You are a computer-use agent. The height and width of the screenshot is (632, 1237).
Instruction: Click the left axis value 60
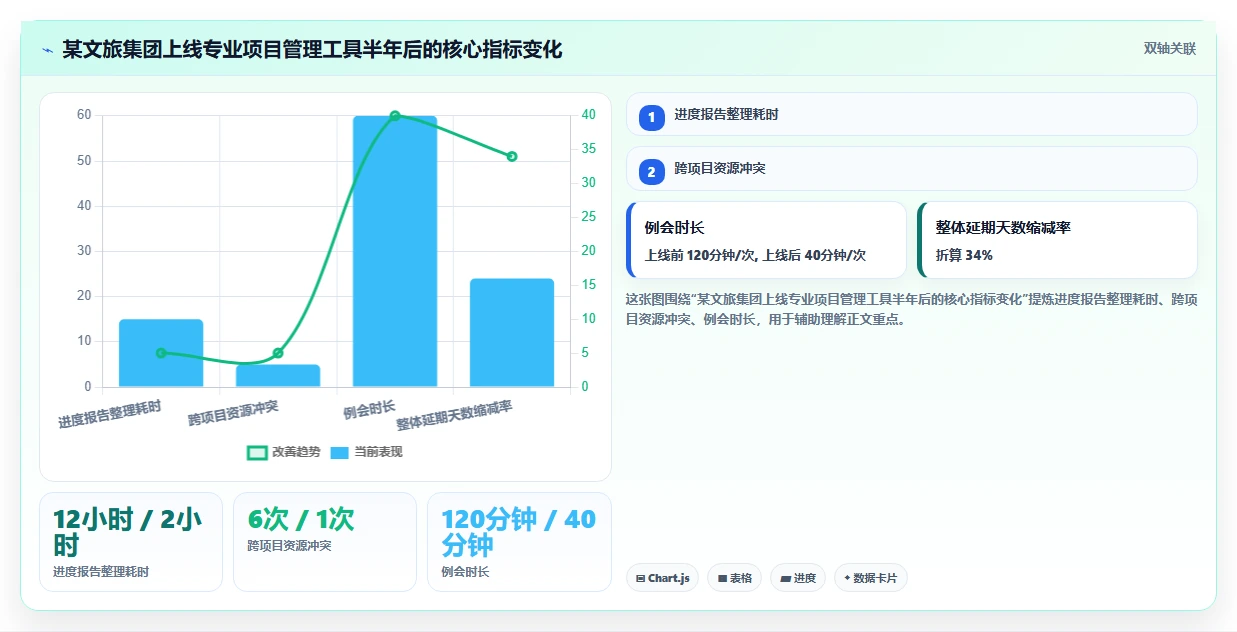[84, 115]
